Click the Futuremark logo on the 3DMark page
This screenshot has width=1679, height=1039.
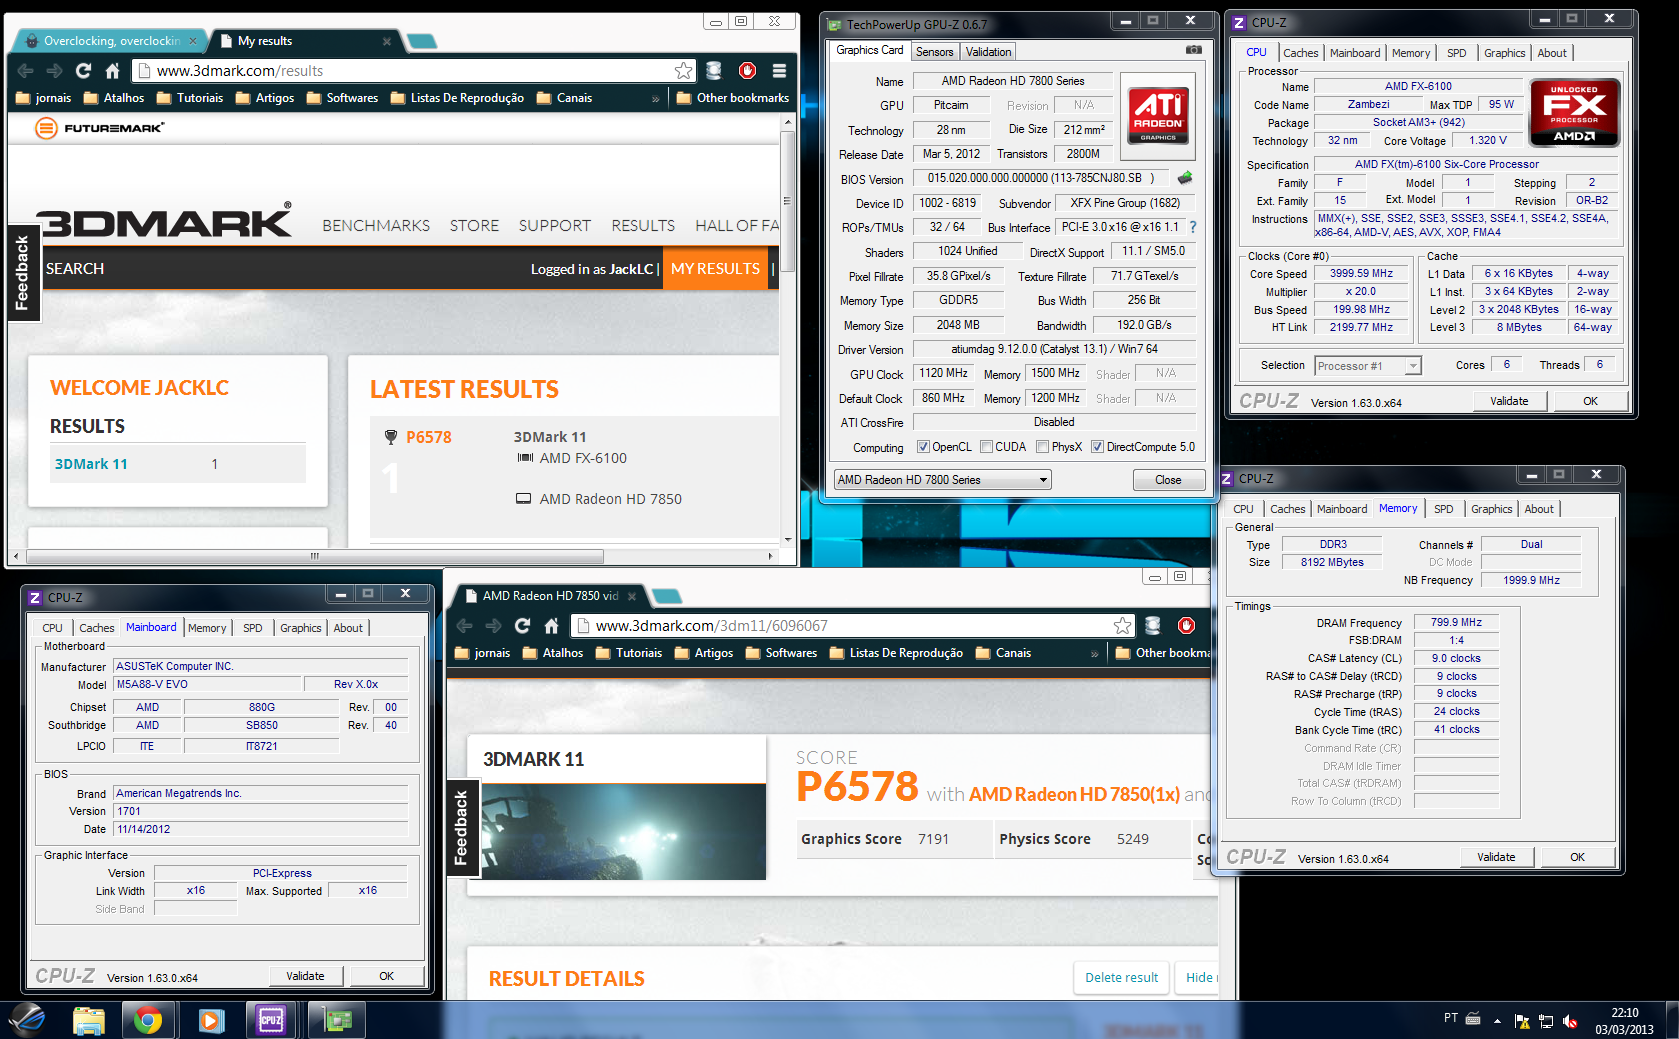tap(99, 128)
